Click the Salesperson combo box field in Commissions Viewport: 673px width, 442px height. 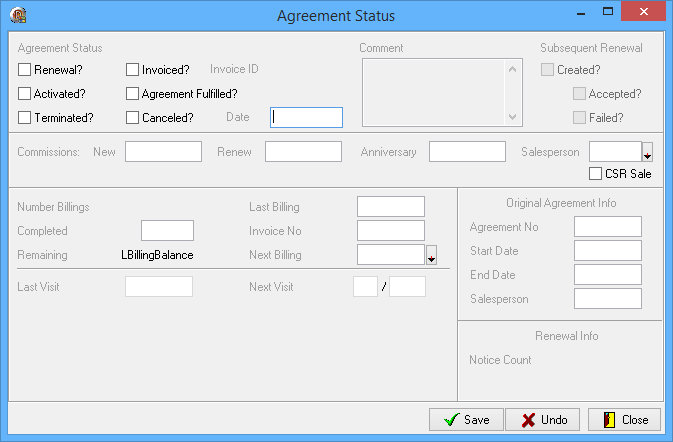tap(615, 152)
